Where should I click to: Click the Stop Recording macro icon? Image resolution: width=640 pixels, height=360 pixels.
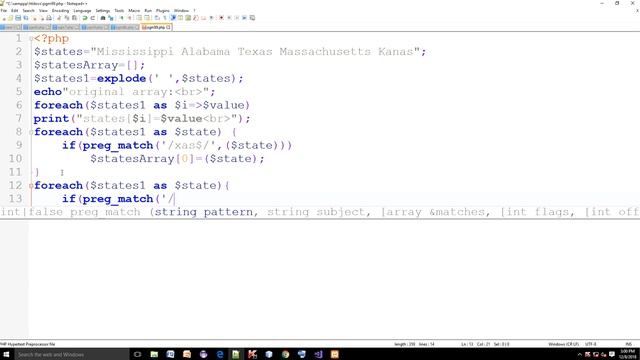(x=229, y=18)
